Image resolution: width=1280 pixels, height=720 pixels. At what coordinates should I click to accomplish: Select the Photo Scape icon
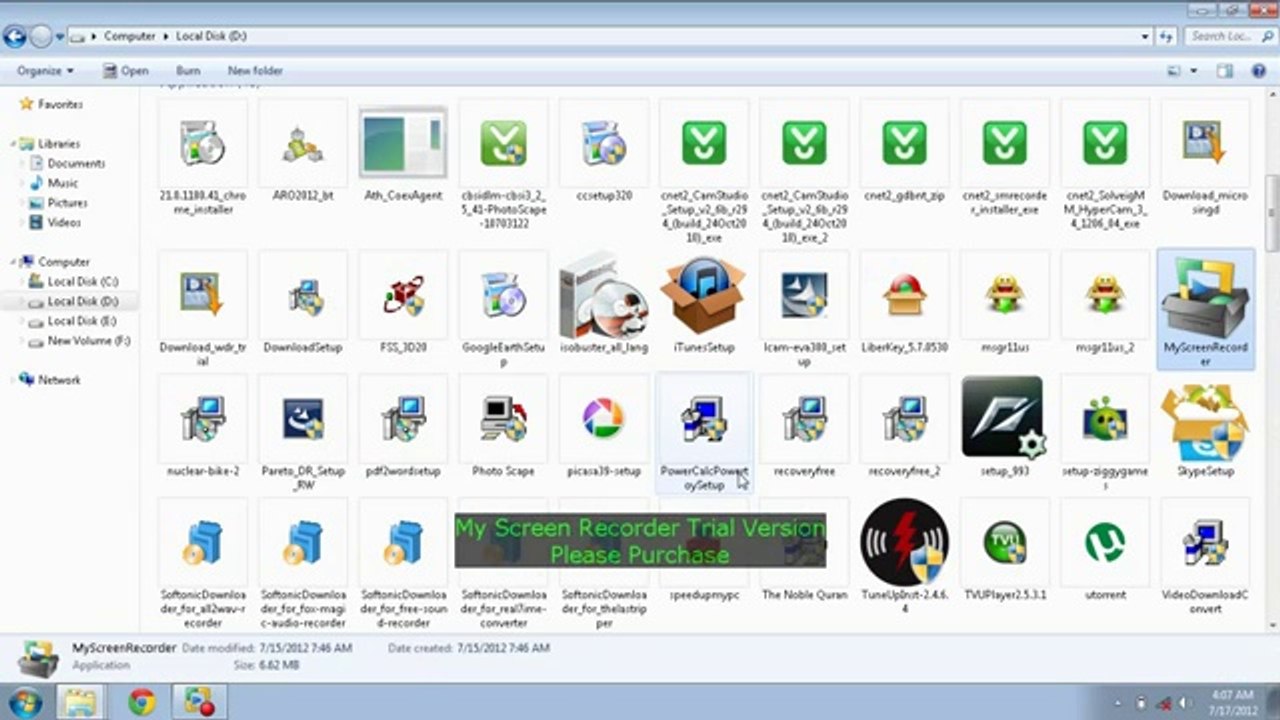pyautogui.click(x=503, y=419)
